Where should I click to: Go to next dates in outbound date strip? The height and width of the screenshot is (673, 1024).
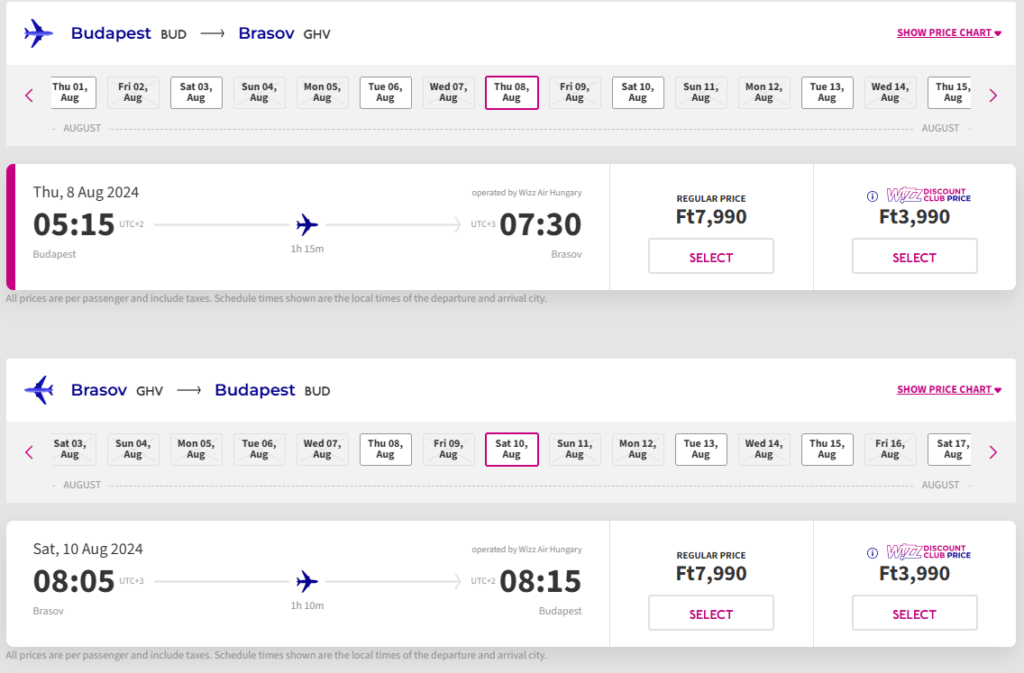tap(992, 96)
